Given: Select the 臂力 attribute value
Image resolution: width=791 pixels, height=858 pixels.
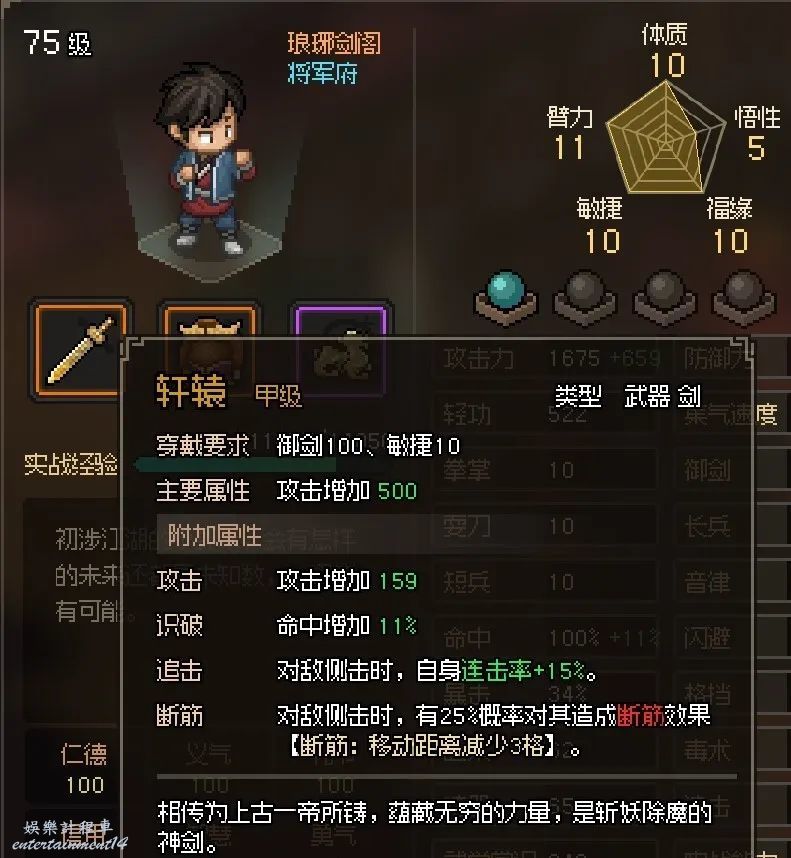Looking at the screenshot, I should coord(569,148).
